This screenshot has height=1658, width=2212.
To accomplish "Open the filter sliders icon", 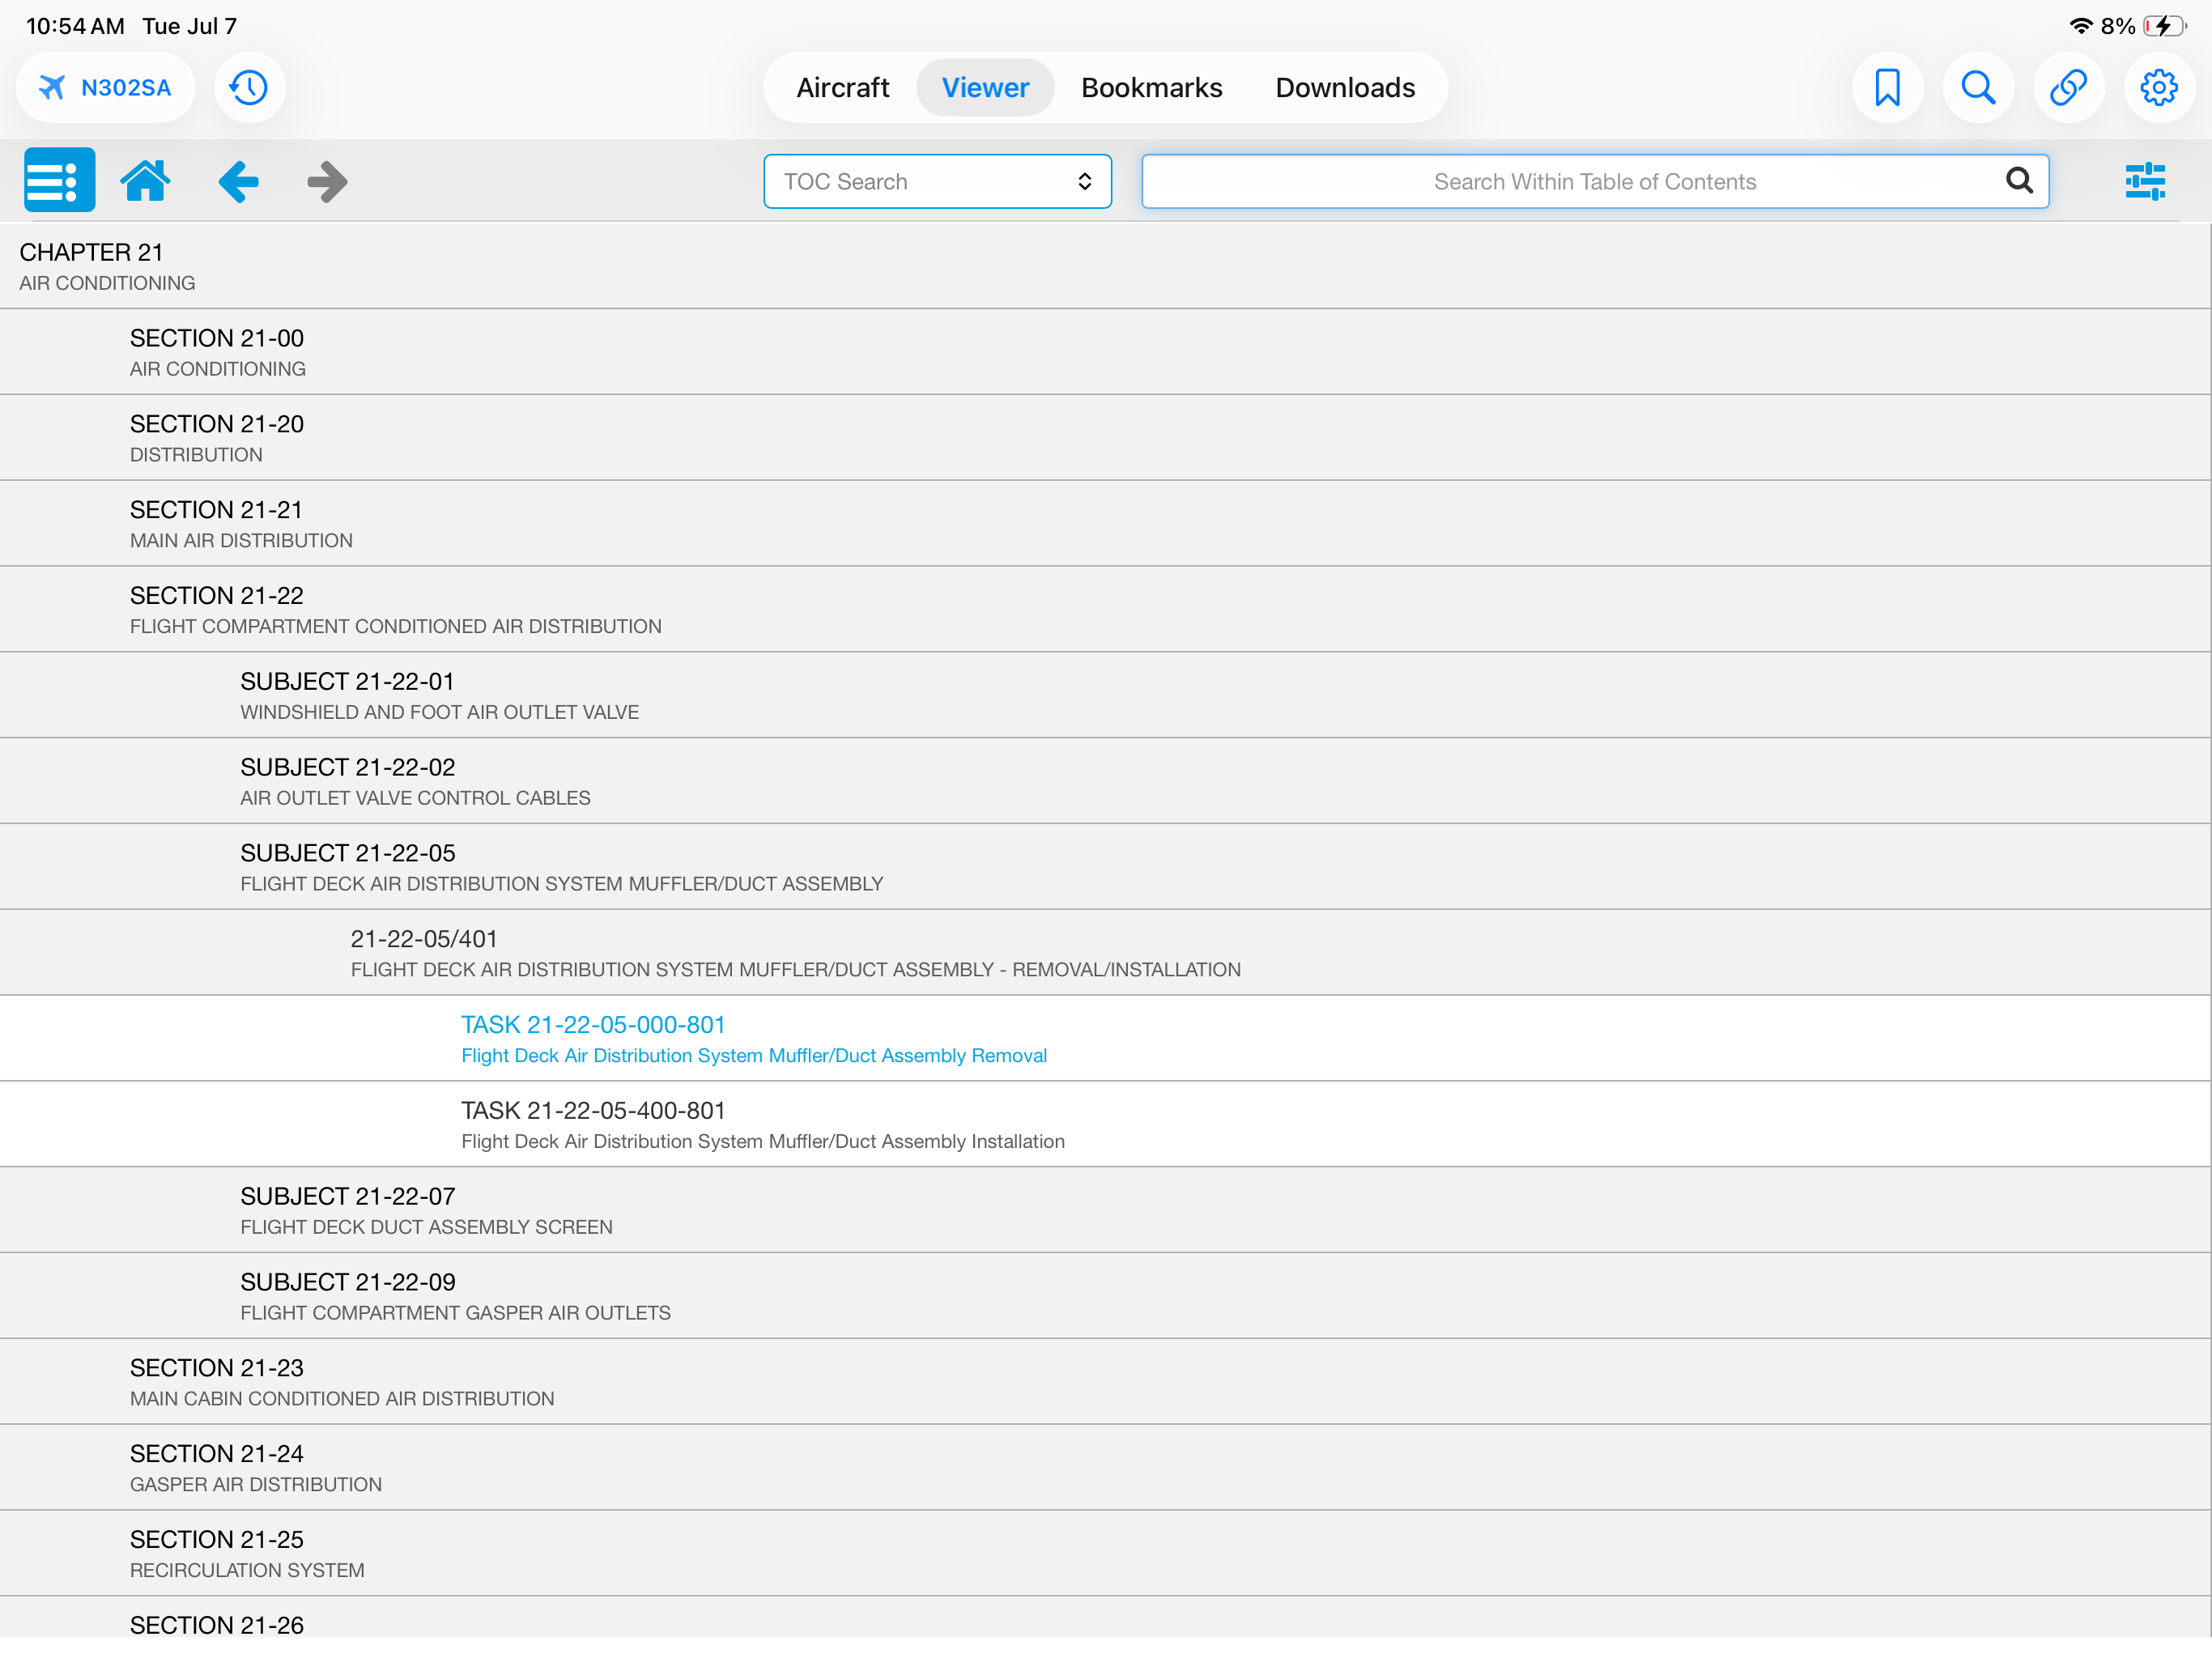I will pos(2145,182).
